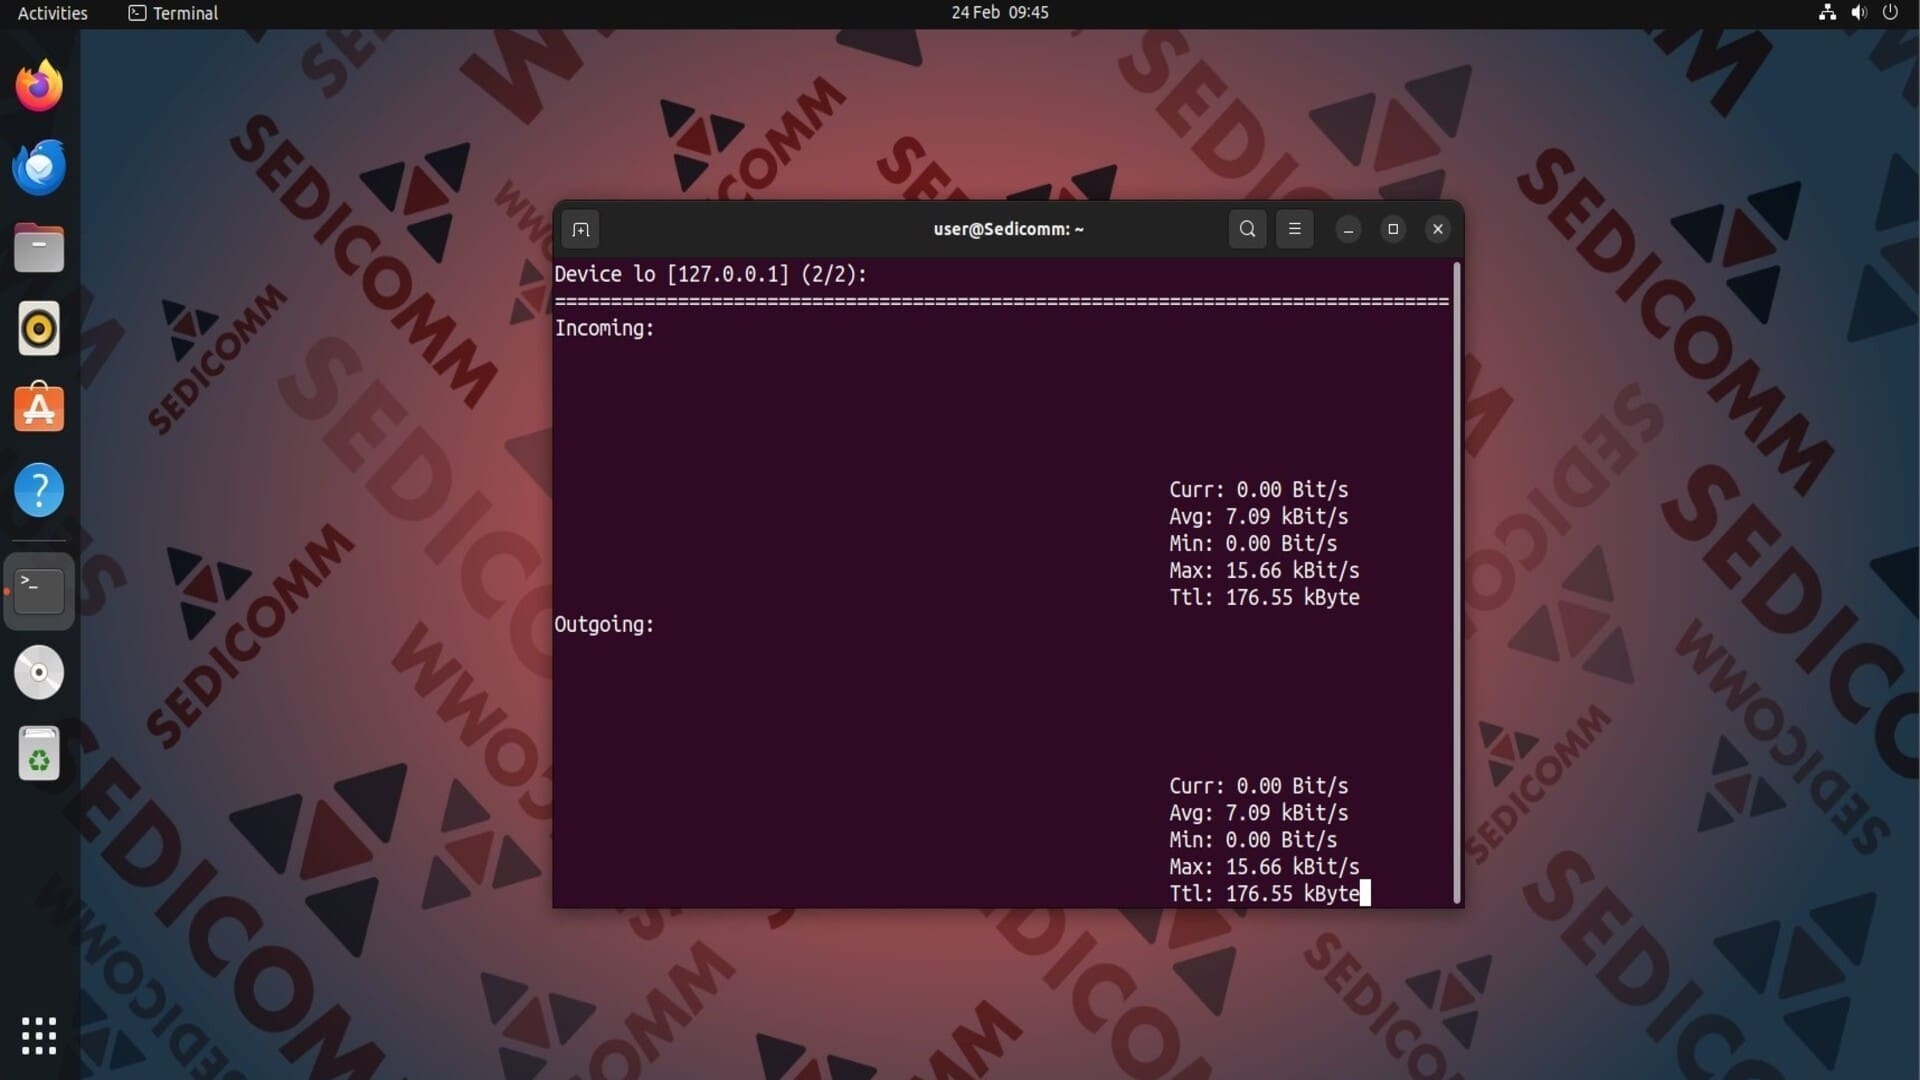This screenshot has height=1080, width=1920.
Task: Open the Activities overview
Action: (52, 13)
